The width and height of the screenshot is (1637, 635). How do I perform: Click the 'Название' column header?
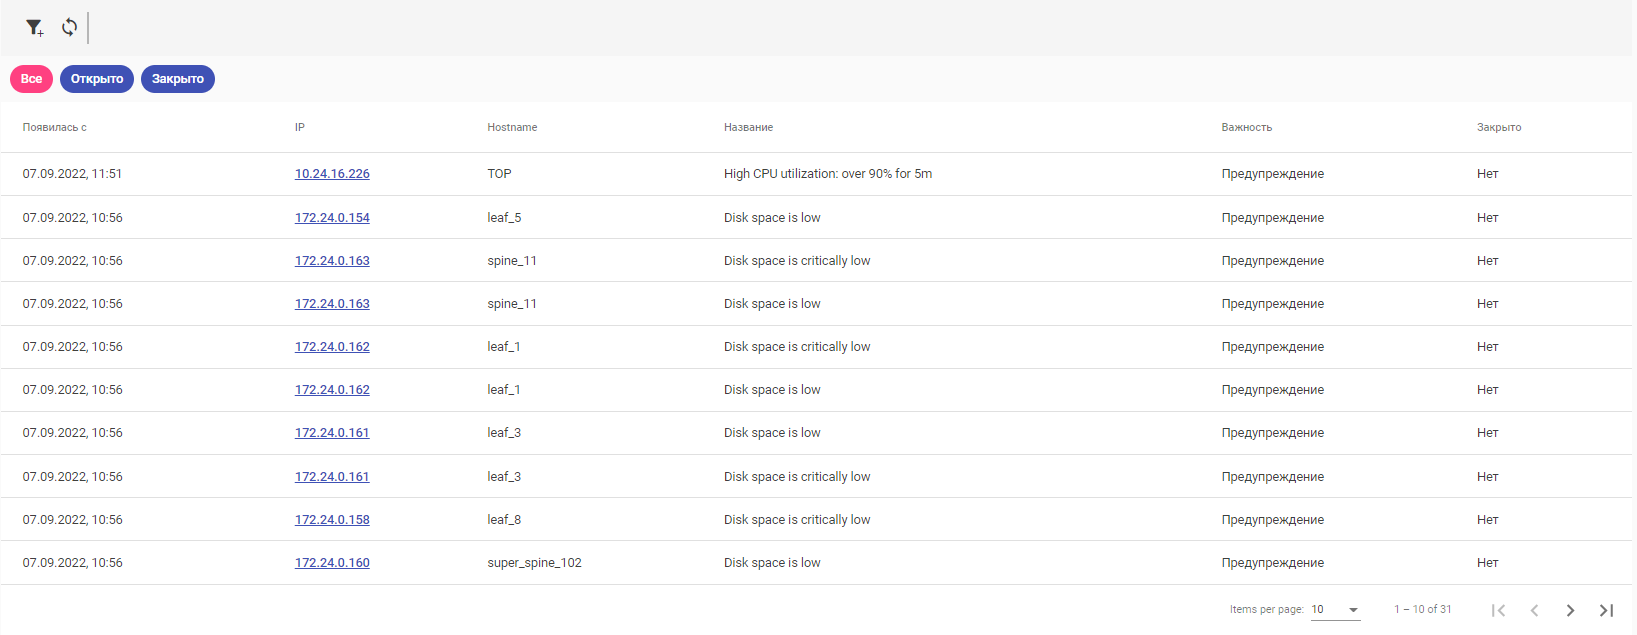[x=748, y=128]
